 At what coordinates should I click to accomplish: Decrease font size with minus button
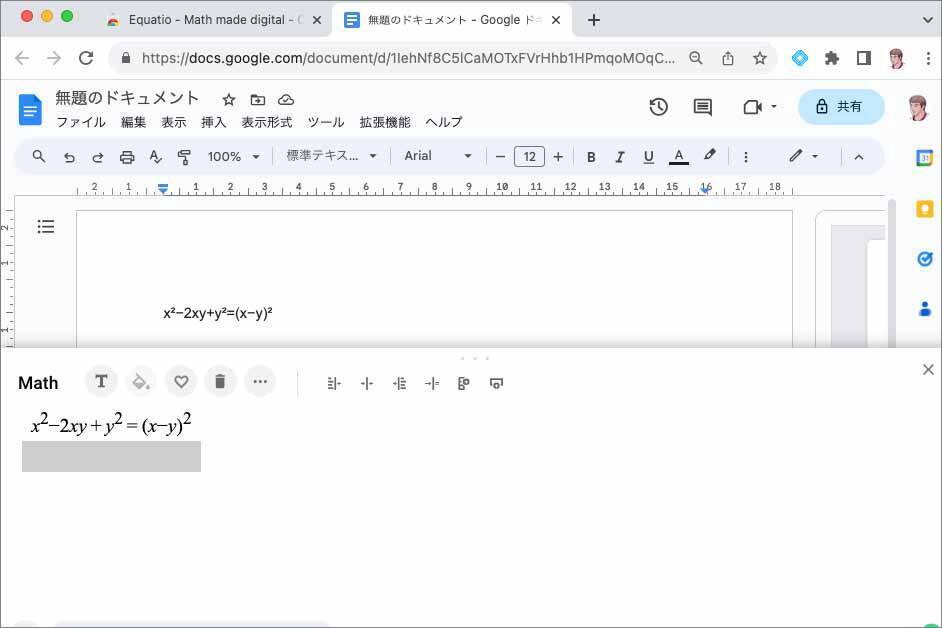point(500,156)
